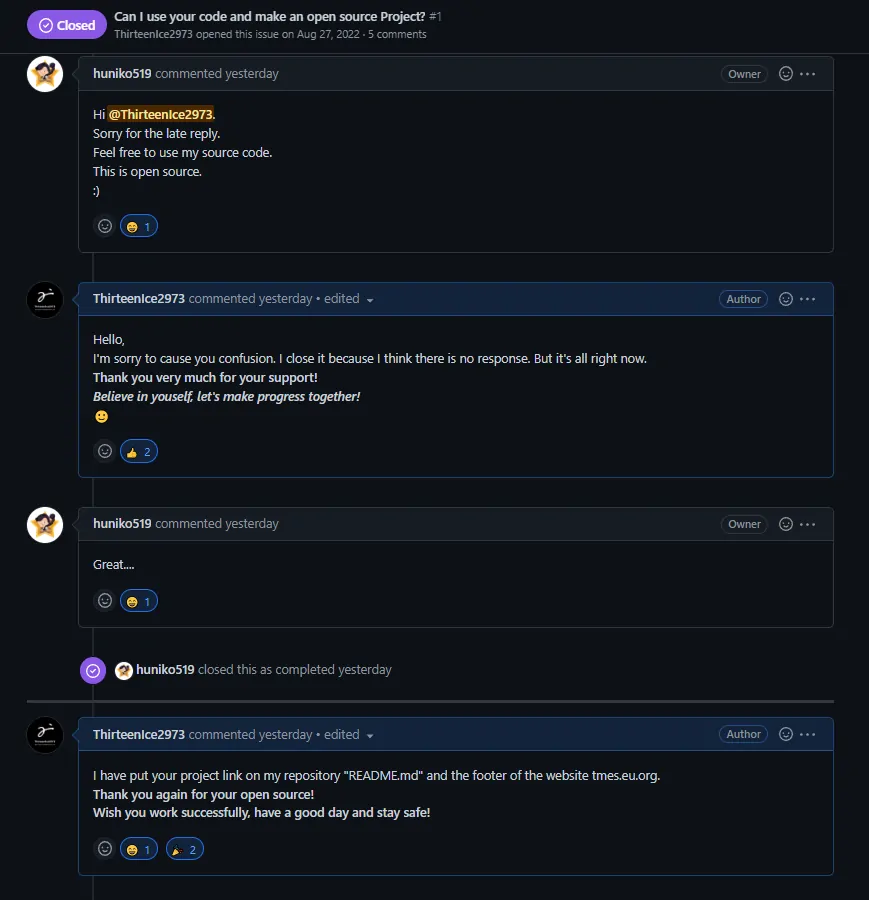Click the smiley reaction icon atop the "Hi @ThirteenIce2973" comment
869x900 pixels.
[x=786, y=74]
